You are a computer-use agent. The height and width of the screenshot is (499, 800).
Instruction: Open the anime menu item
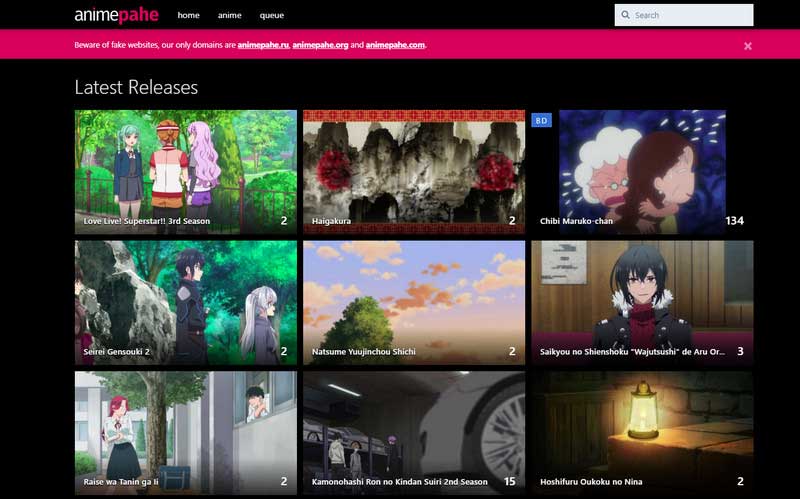click(x=230, y=15)
